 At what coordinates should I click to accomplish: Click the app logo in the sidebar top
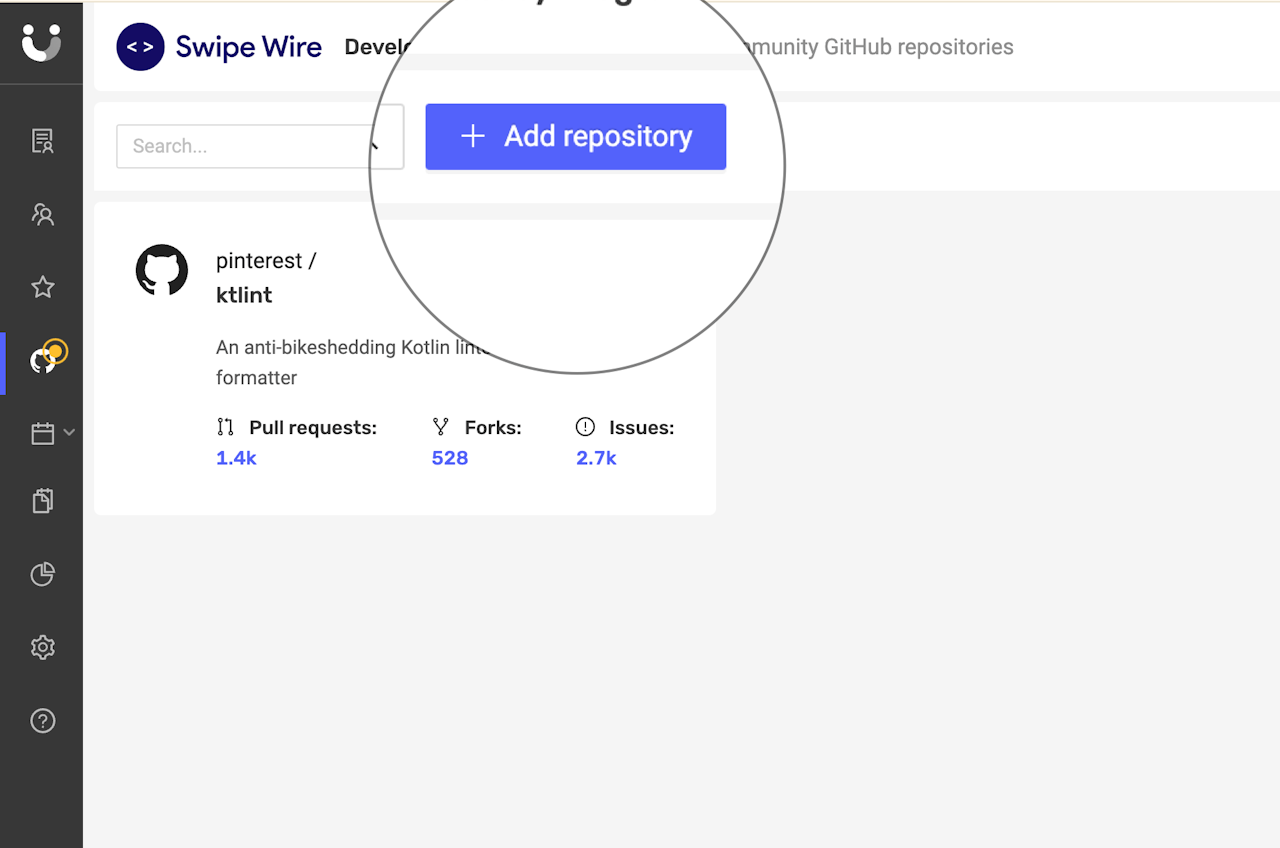click(41, 42)
